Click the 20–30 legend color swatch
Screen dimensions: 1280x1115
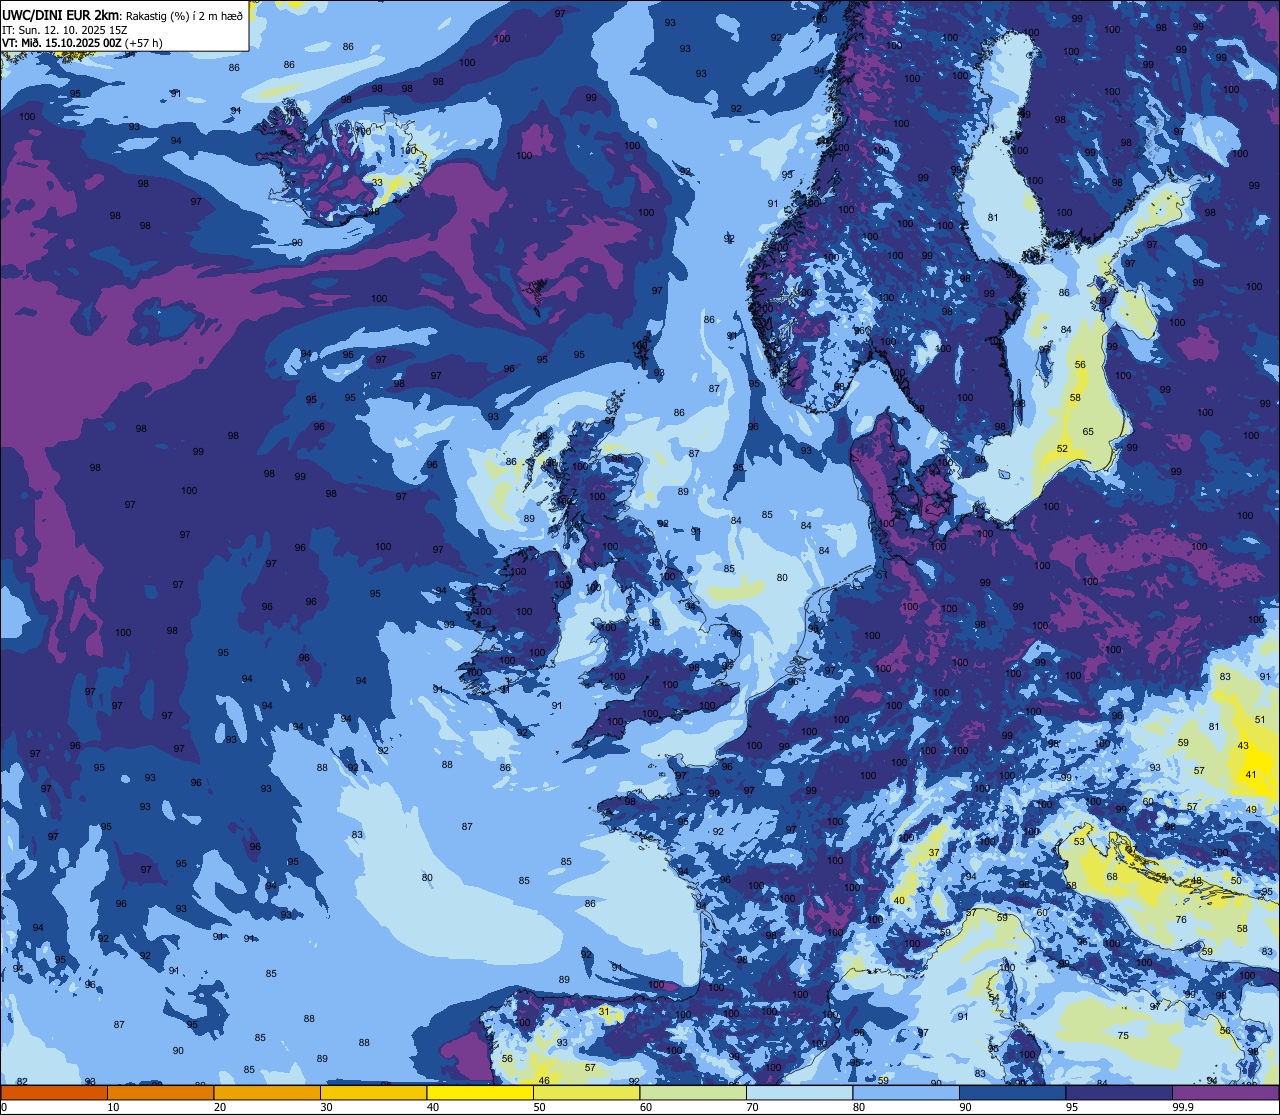point(267,1092)
